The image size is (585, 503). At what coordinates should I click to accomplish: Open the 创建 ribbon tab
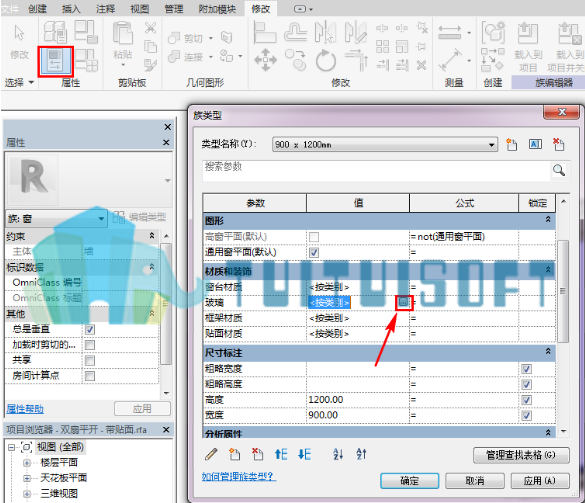click(x=38, y=9)
